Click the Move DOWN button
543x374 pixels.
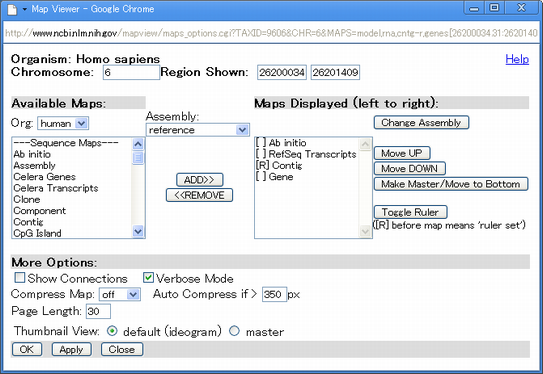(x=409, y=169)
